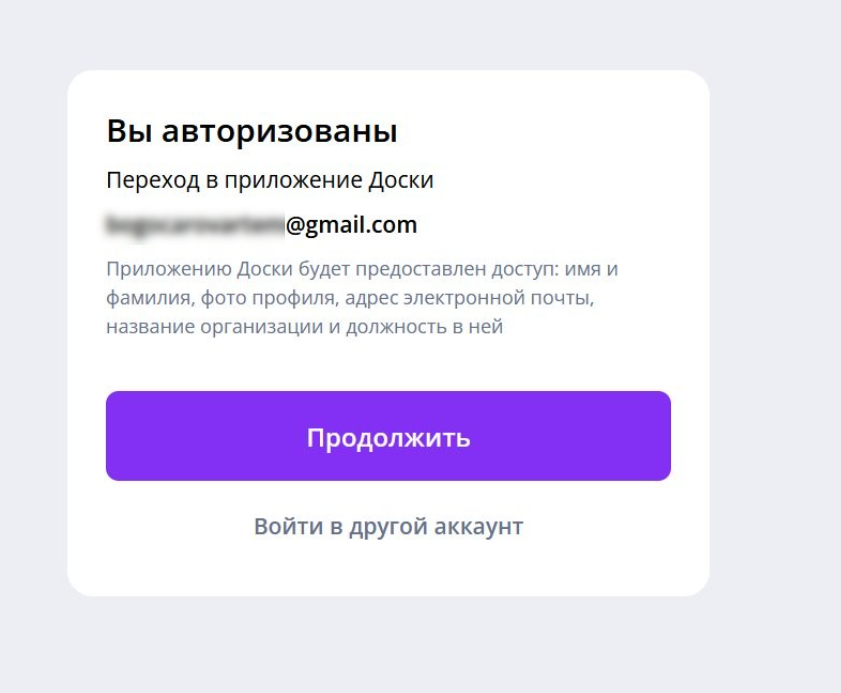Open the Войти в другой аккаунт link
Image resolution: width=841 pixels, height=693 pixels.
pos(388,526)
